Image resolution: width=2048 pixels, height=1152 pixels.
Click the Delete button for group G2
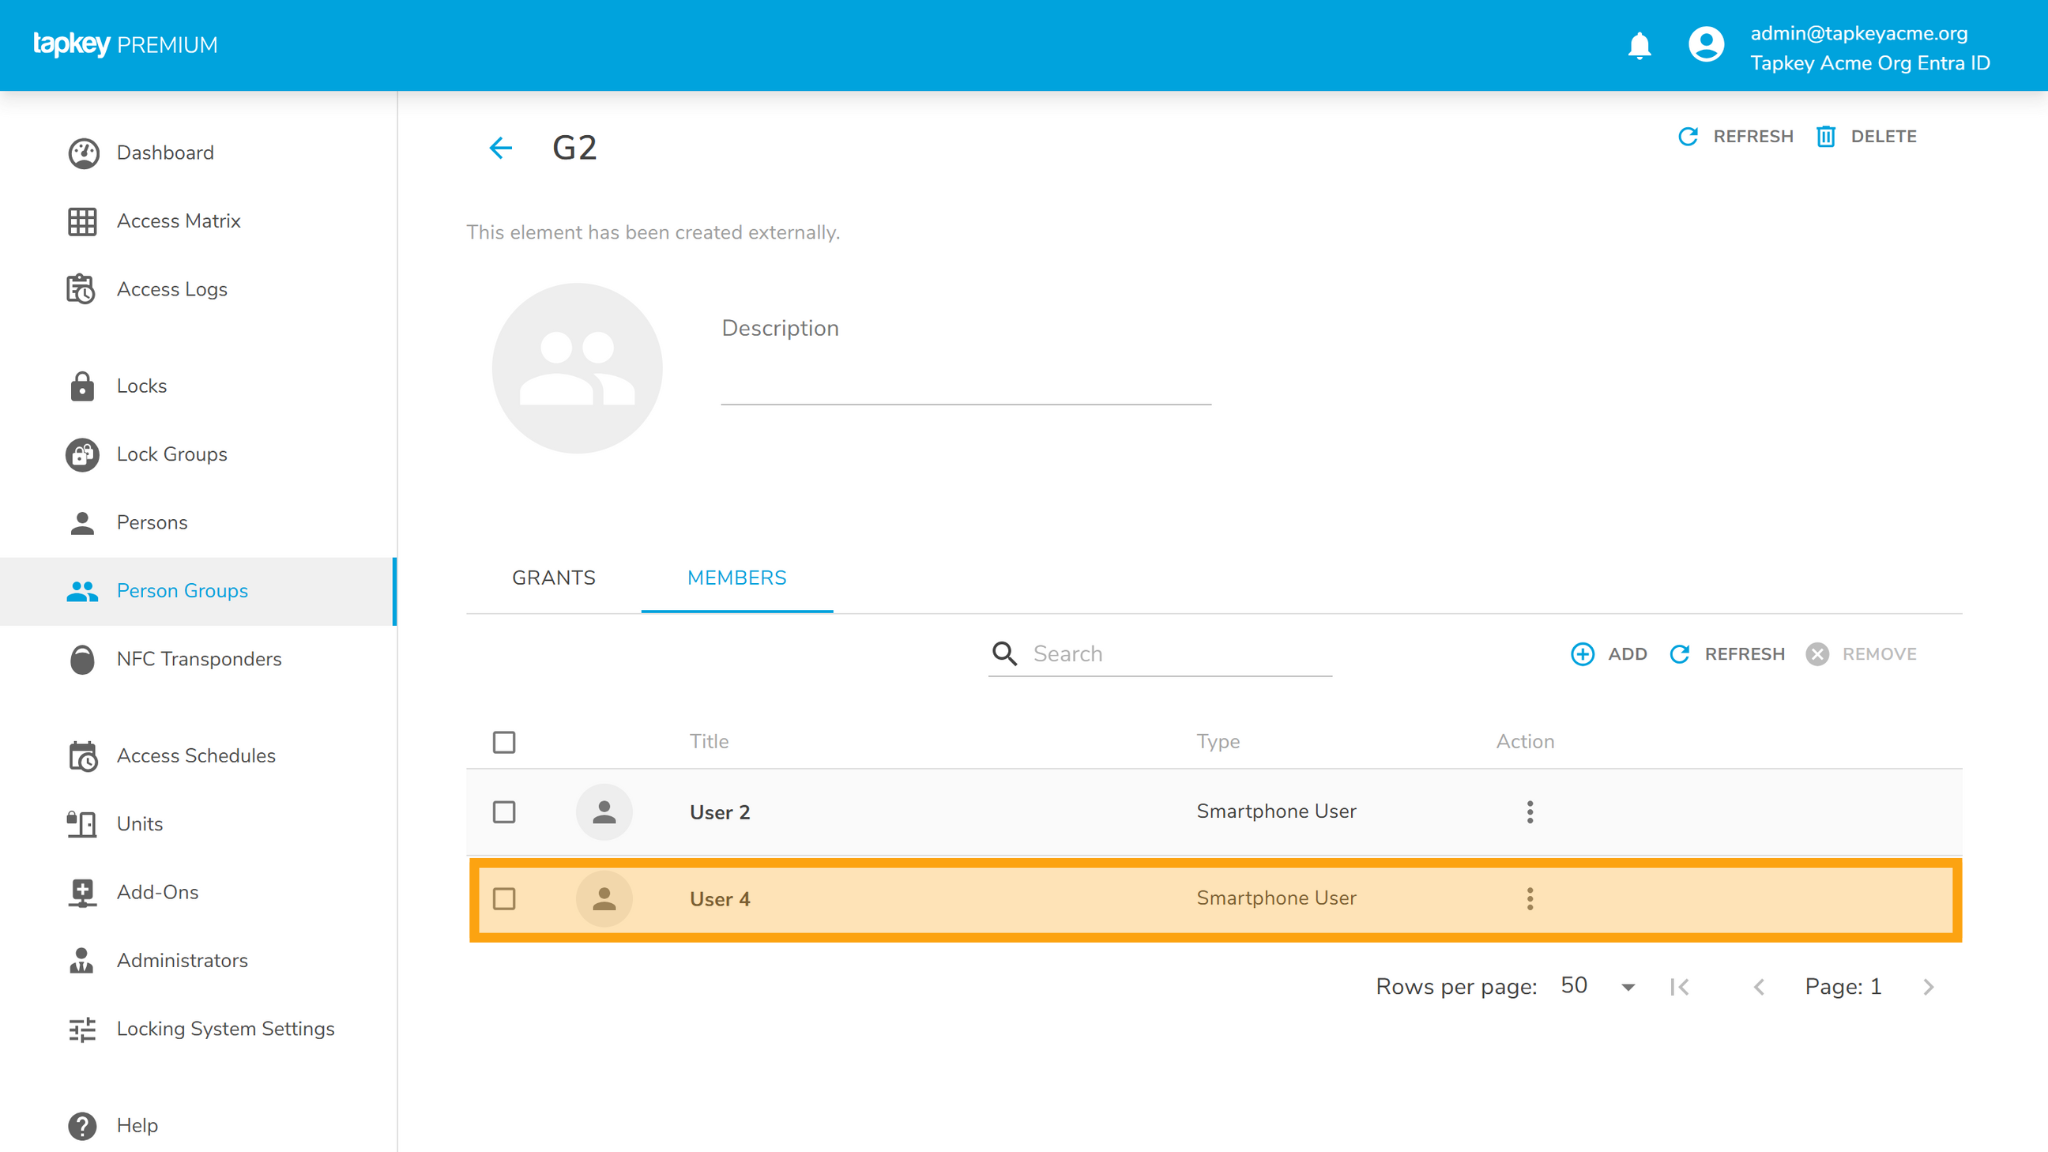click(x=1866, y=137)
